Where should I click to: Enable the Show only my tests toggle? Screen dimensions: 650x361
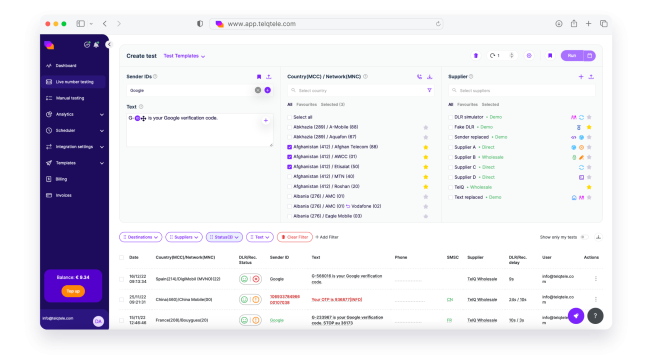coord(584,237)
